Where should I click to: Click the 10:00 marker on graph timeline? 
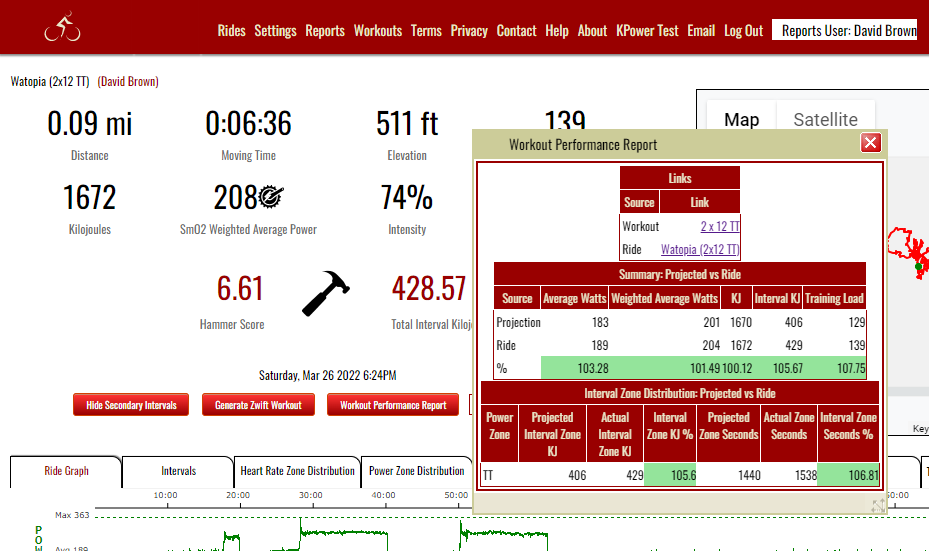[165, 495]
